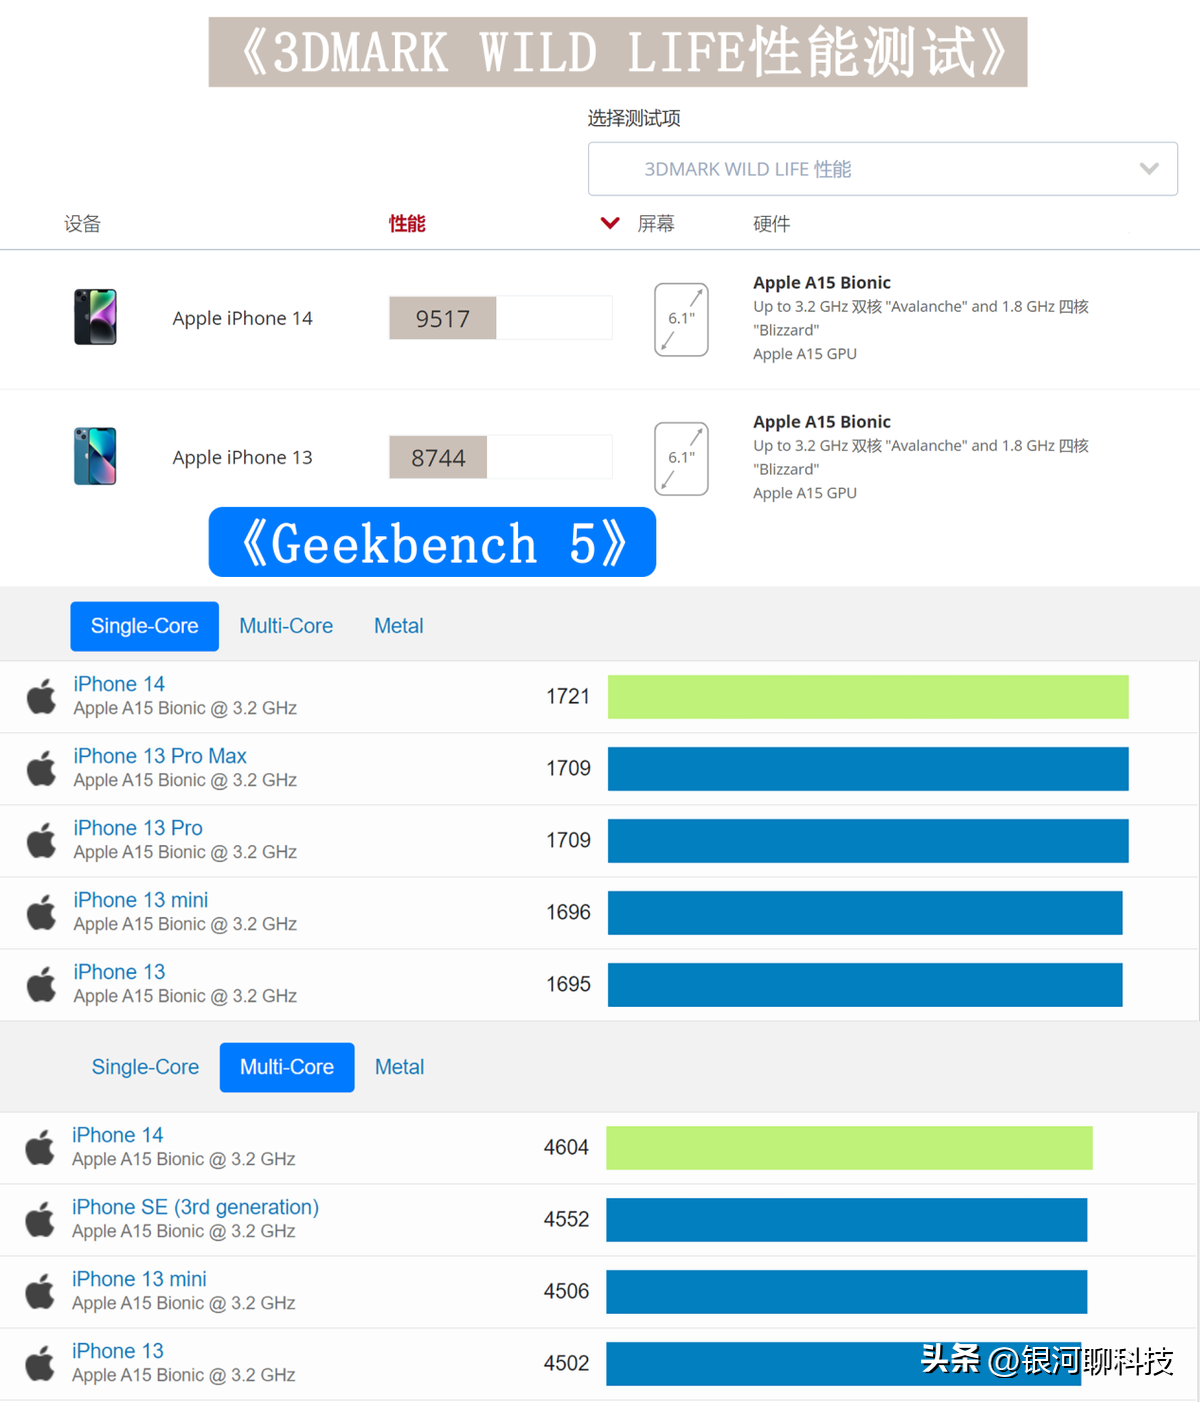Screen dimensions: 1200x1402
Task: Click the score value 1721
Action: coord(568,696)
